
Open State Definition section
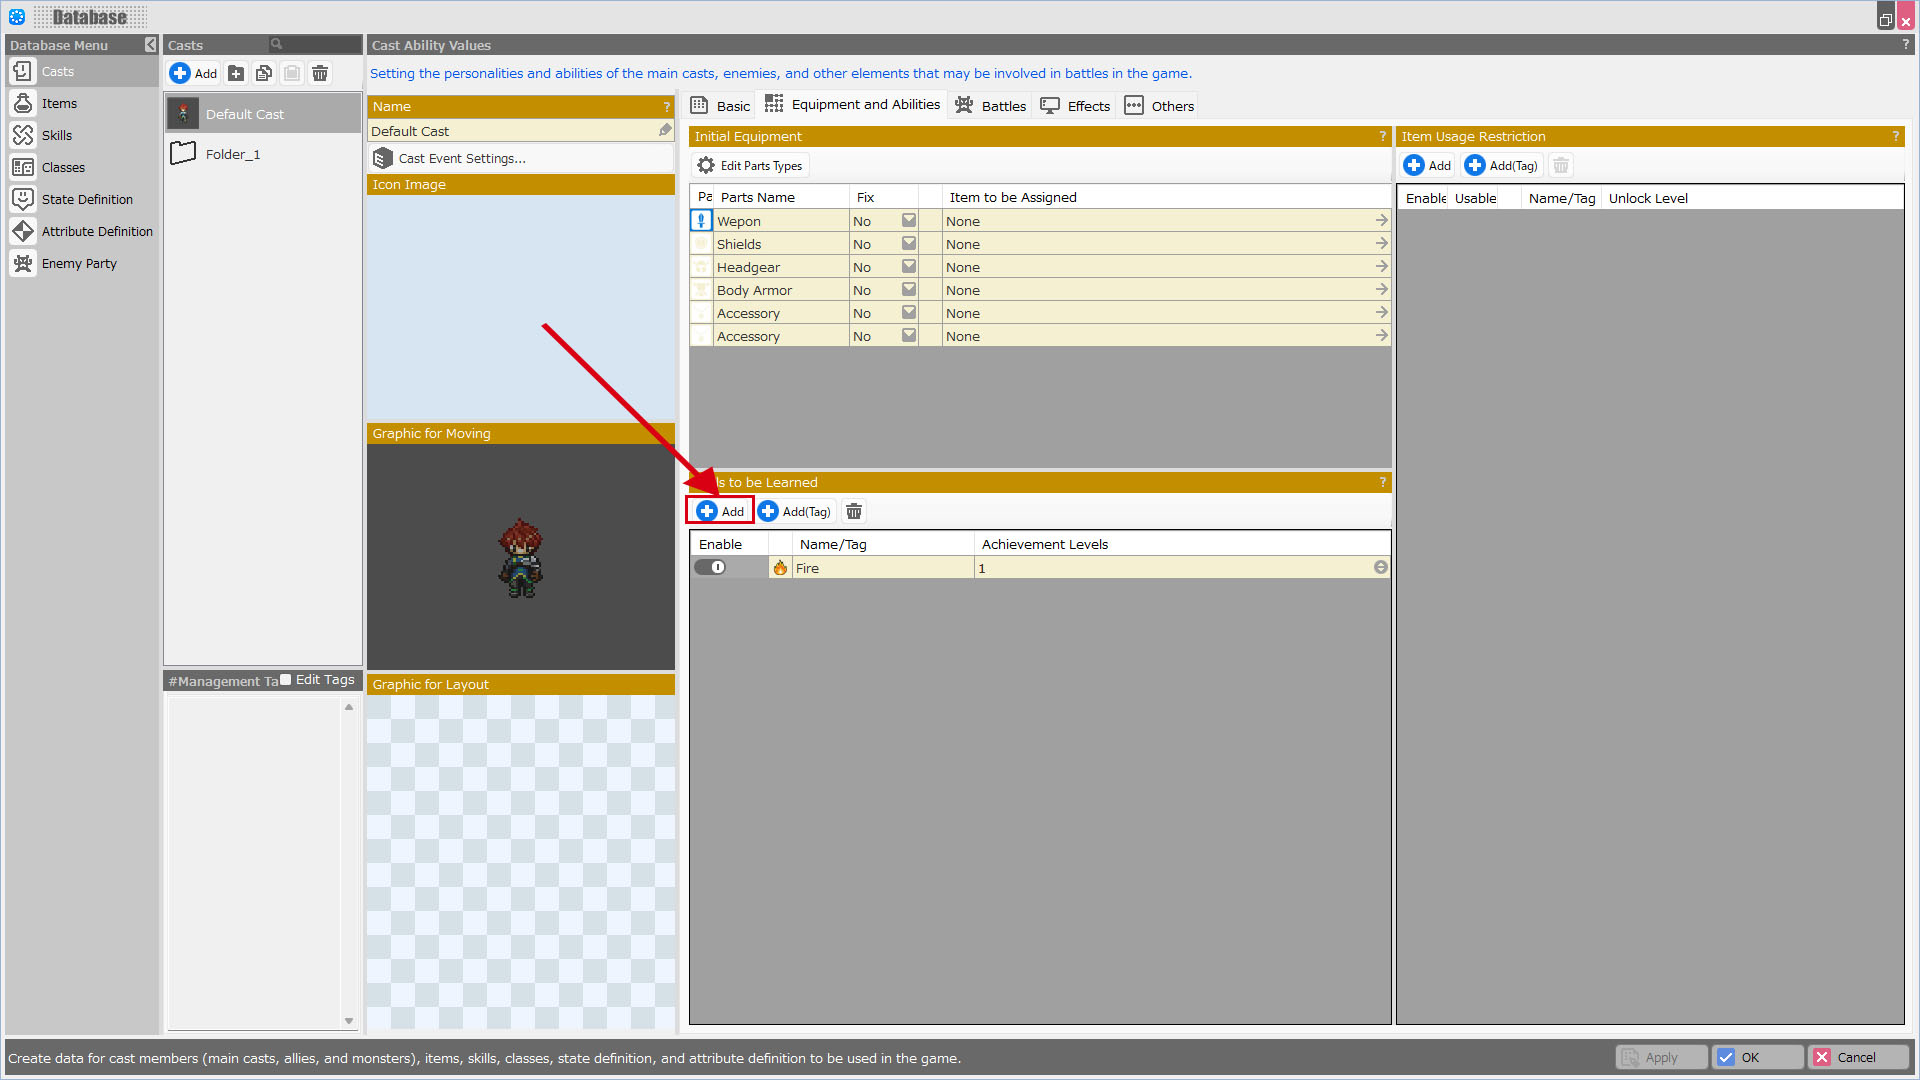[82, 199]
